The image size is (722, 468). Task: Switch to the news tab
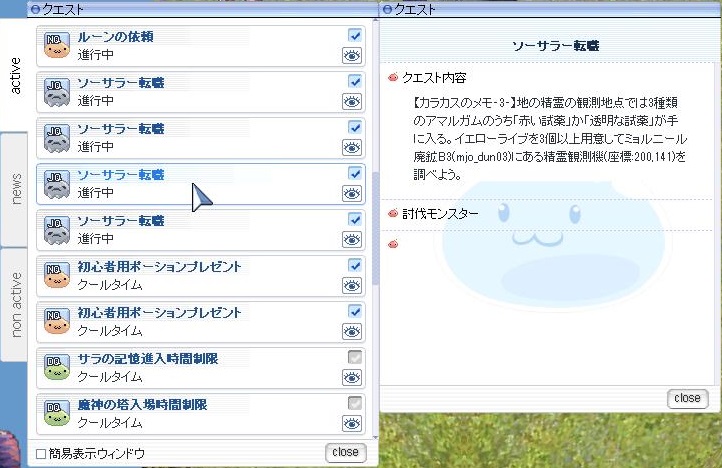coord(14,189)
